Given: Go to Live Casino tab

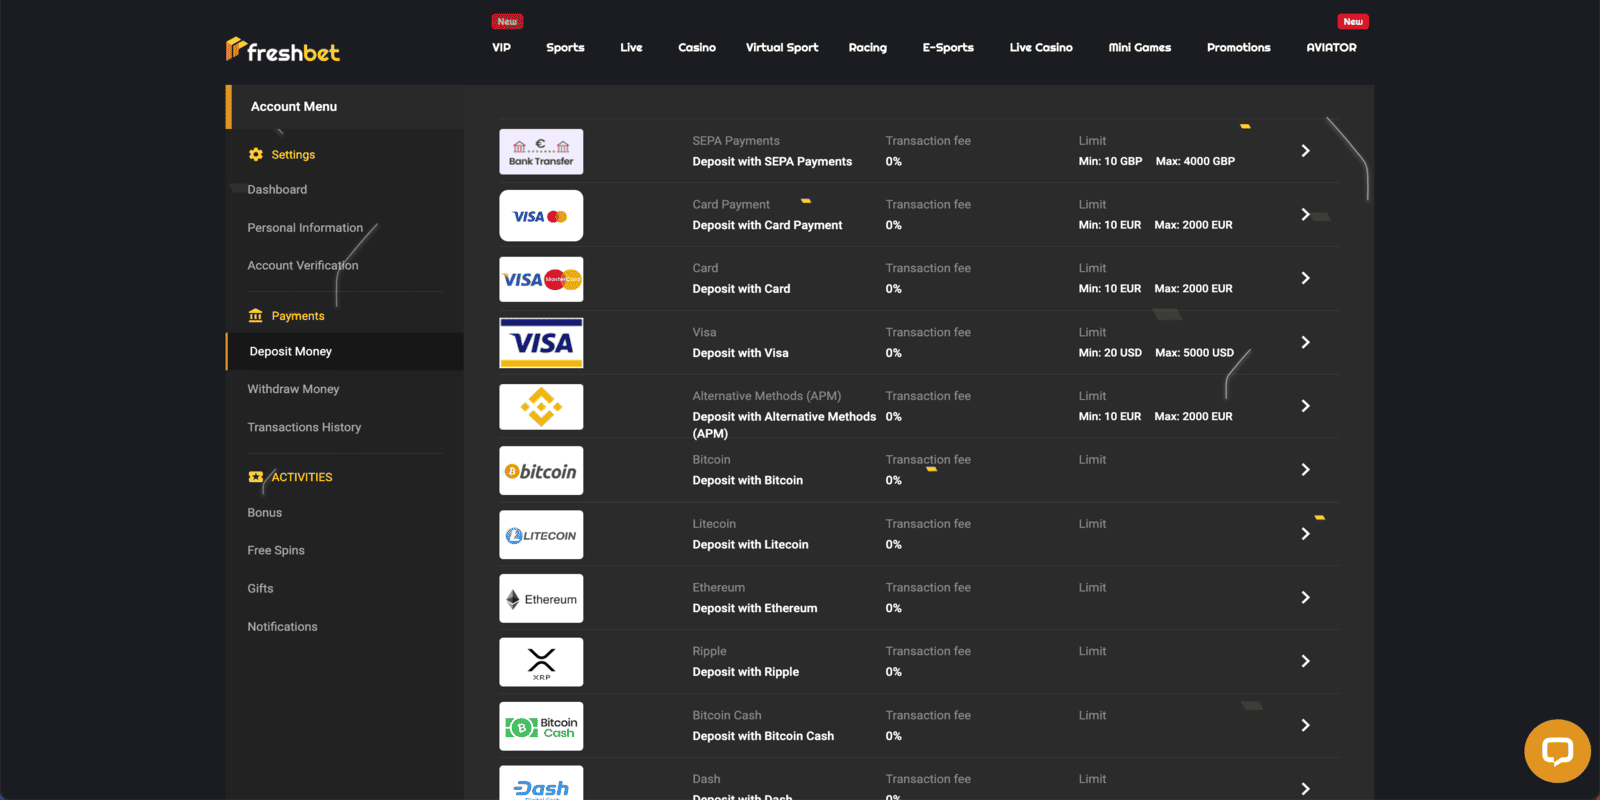Looking at the screenshot, I should click(1040, 47).
